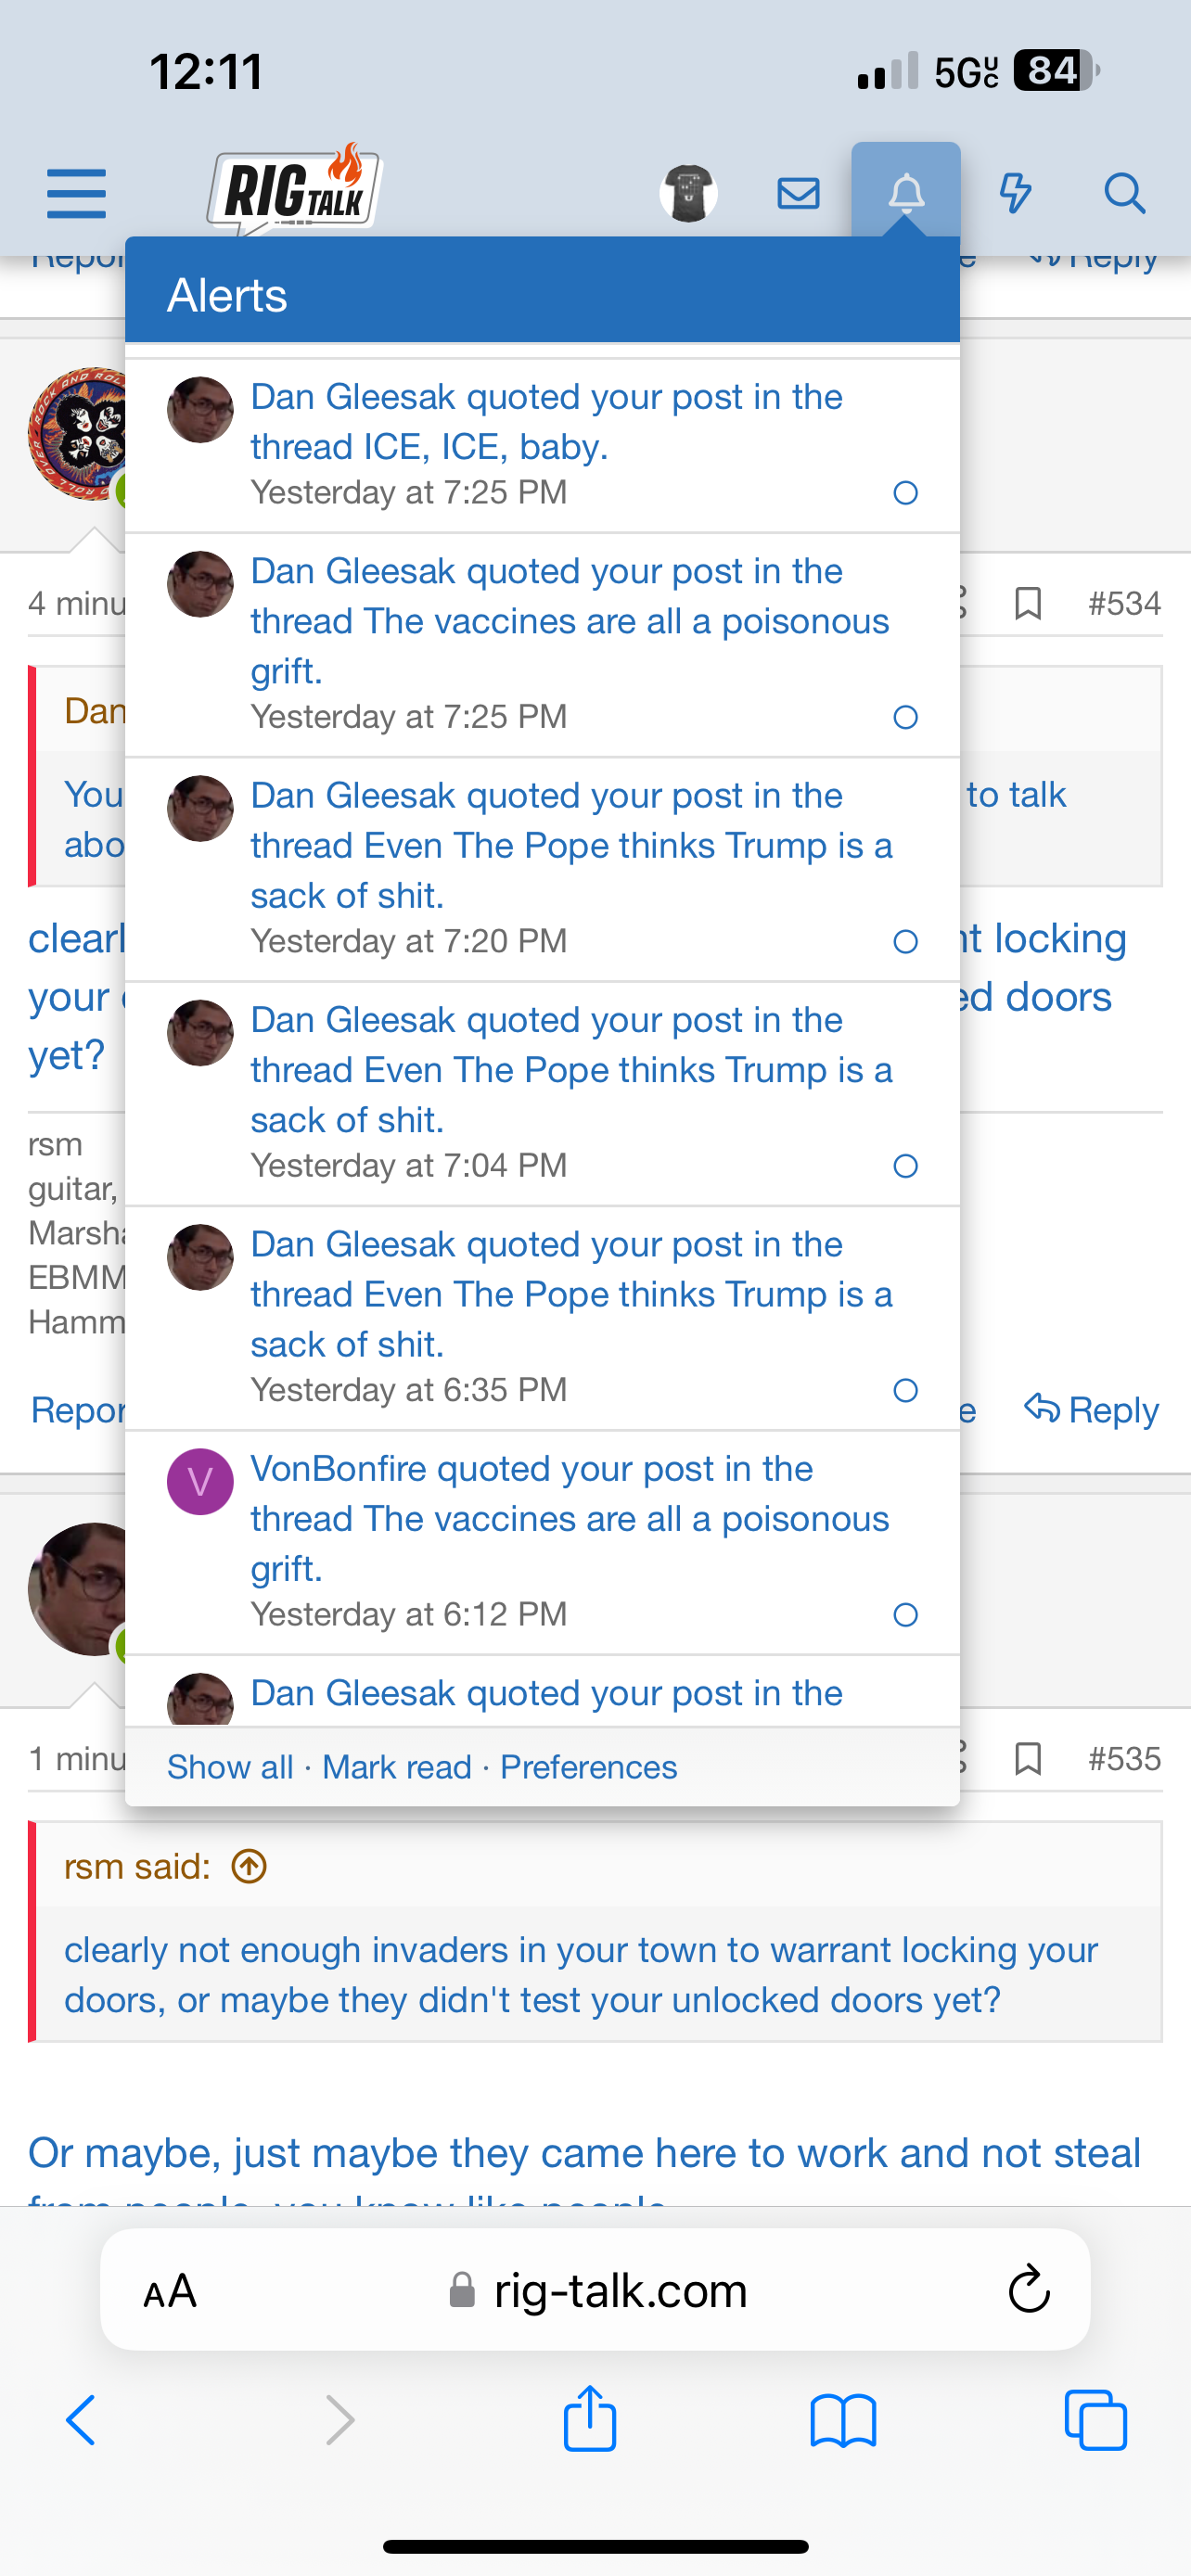Screen dimensions: 1191x2576
Task: Click the bell alerts icon
Action: [906, 192]
